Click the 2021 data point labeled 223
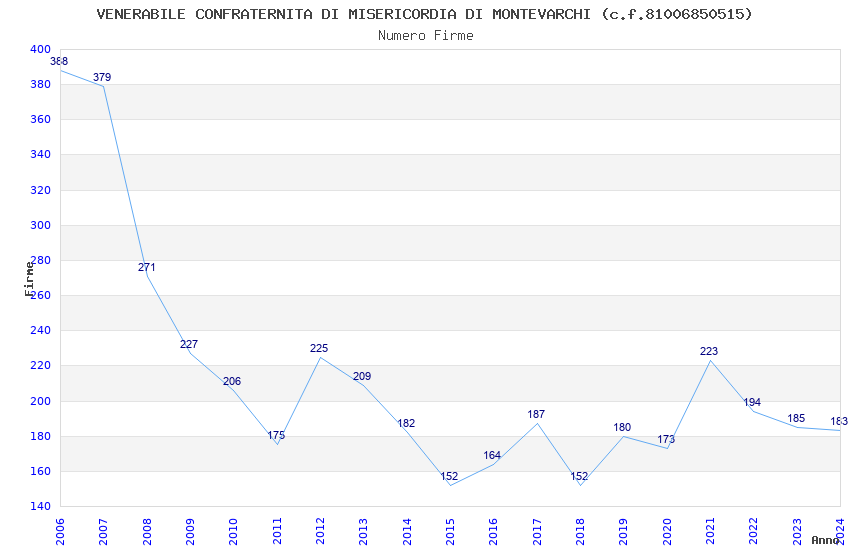This screenshot has height=550, width=850. click(710, 360)
